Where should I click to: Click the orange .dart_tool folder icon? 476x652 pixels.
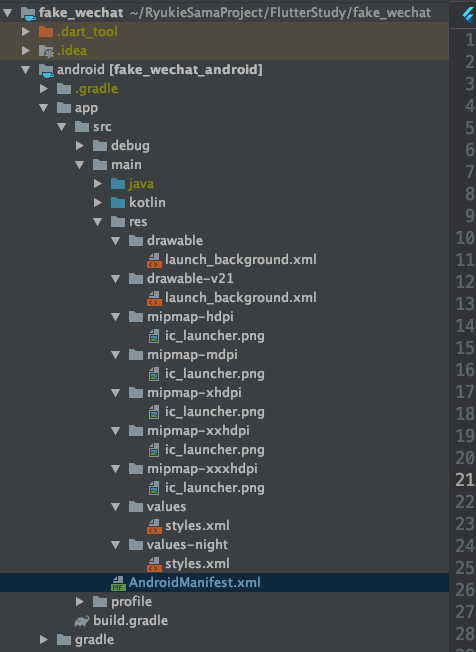click(46, 32)
